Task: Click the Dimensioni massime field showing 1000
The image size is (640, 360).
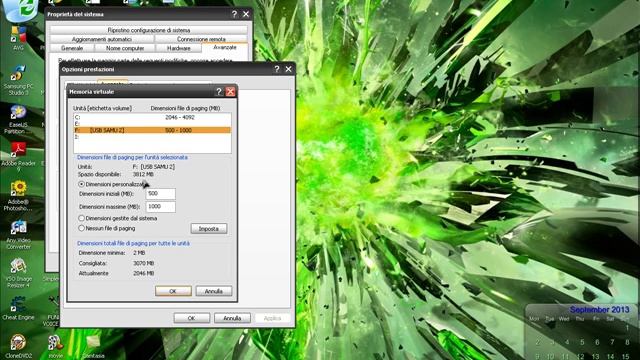Action: point(160,207)
